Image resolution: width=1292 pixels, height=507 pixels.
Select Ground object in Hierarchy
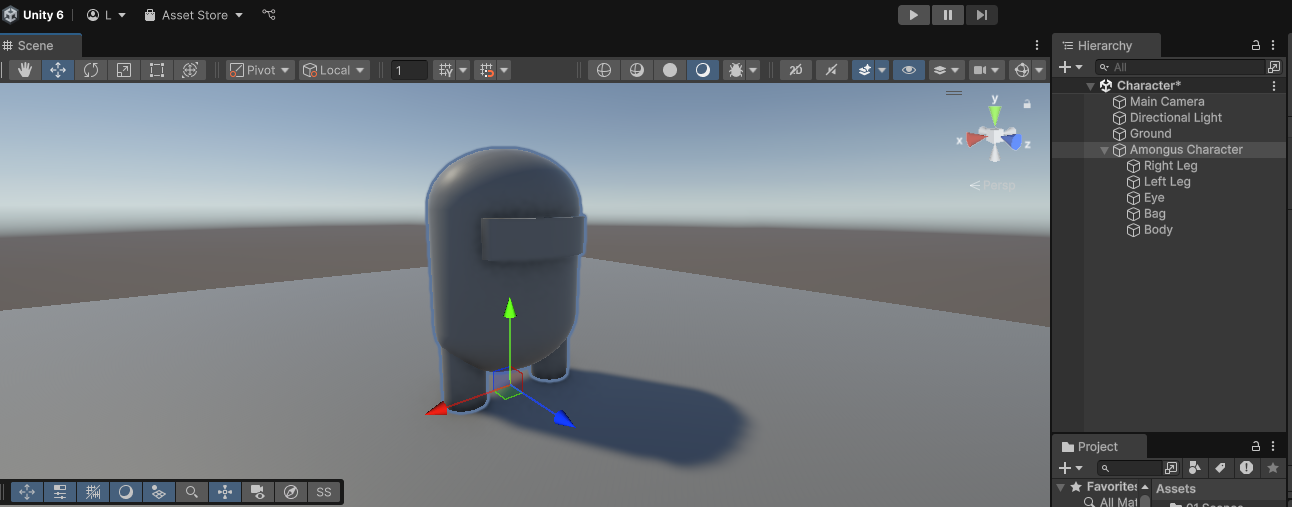1150,134
